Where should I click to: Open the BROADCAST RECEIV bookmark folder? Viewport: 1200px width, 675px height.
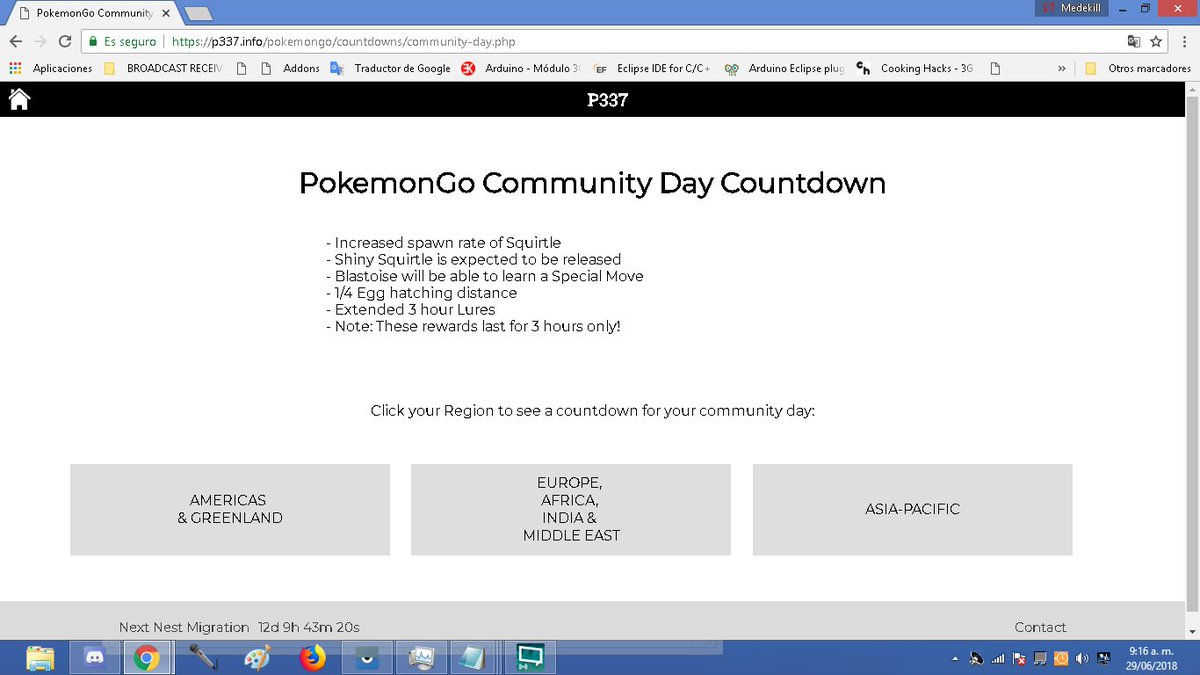[164, 68]
